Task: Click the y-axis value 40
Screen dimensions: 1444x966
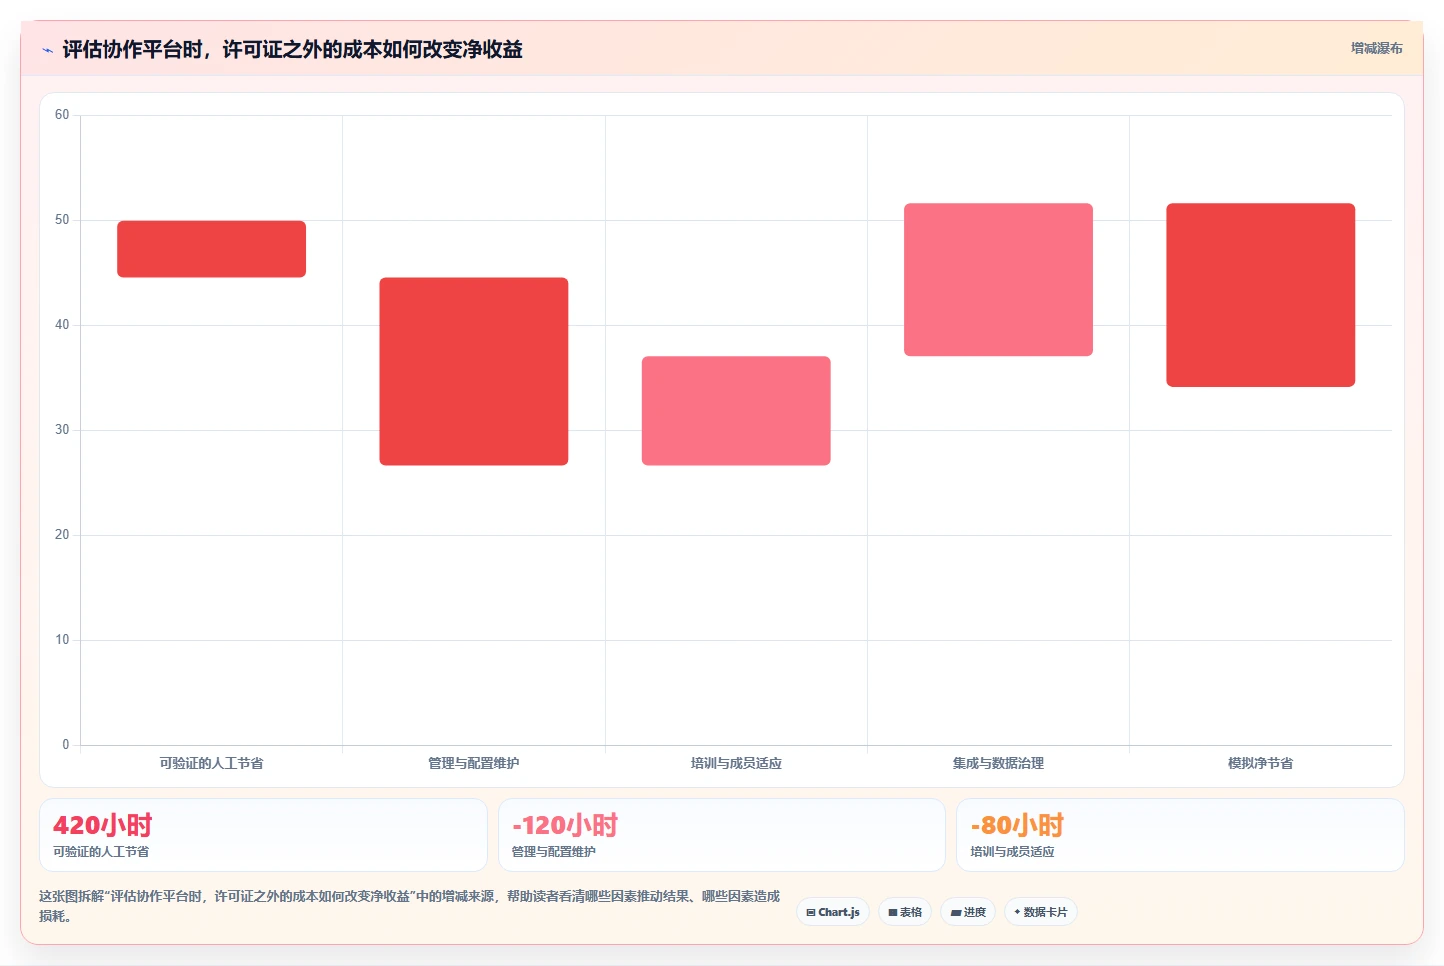Action: [x=62, y=325]
